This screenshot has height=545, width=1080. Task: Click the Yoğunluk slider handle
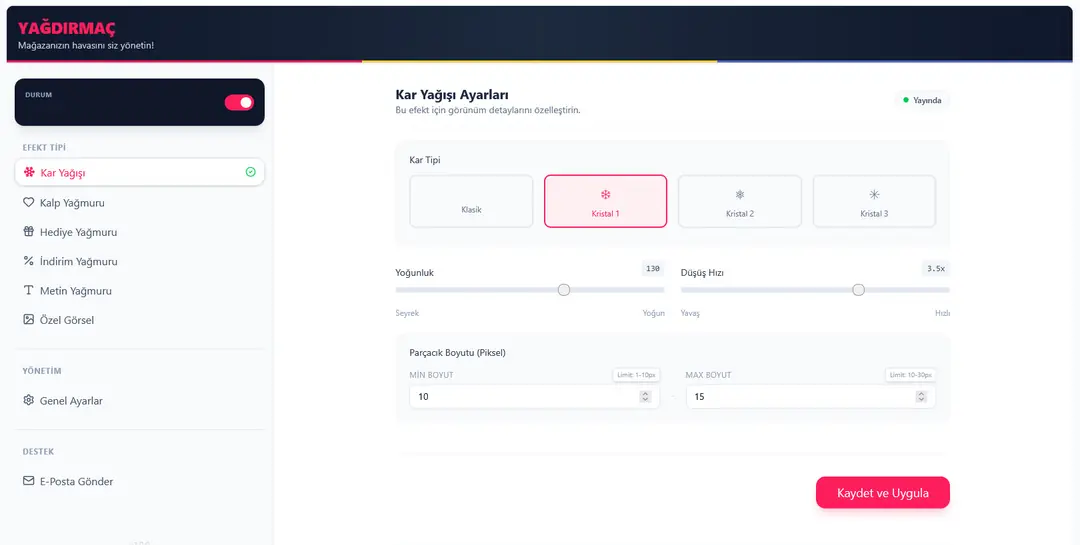click(x=564, y=290)
